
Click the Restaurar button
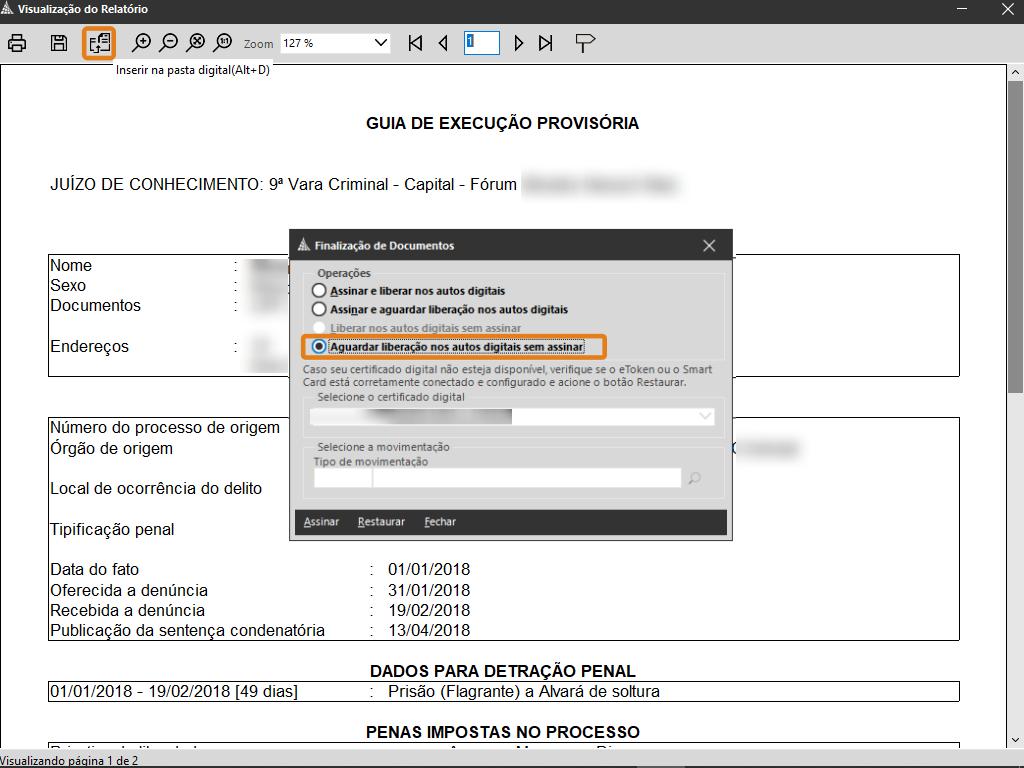381,522
